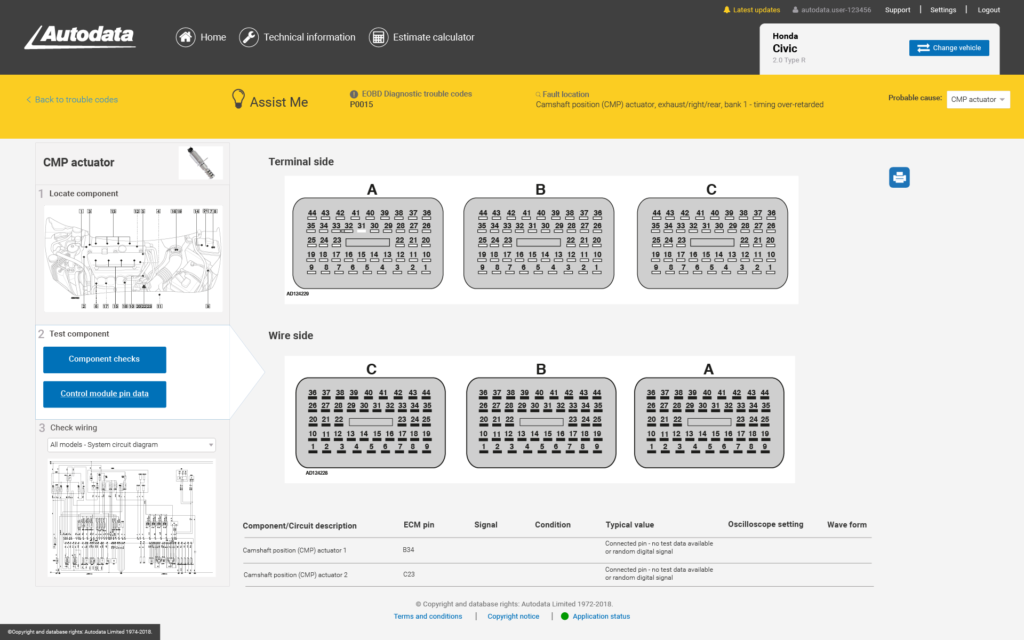This screenshot has width=1024, height=640.
Task: Open the Probable cause dropdown
Action: (977, 99)
